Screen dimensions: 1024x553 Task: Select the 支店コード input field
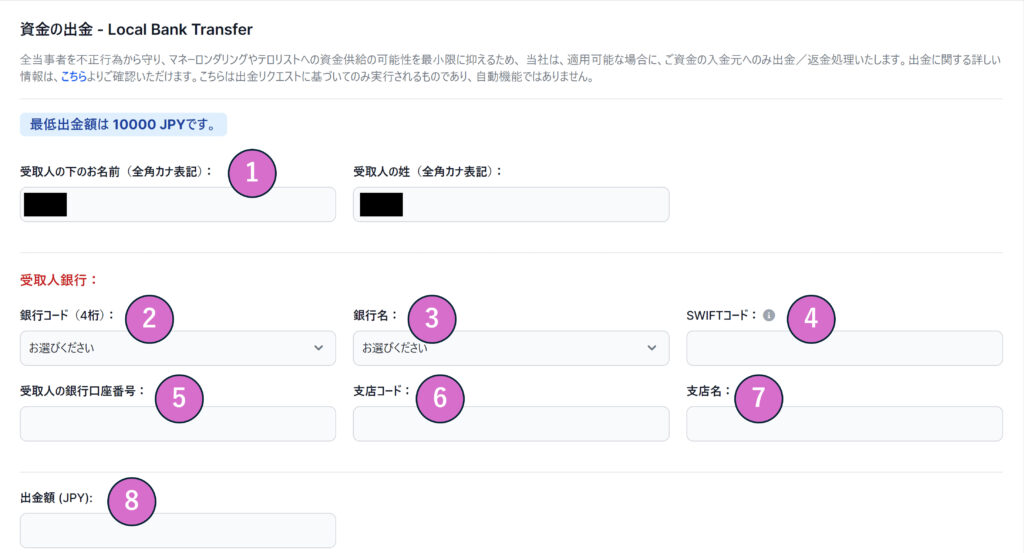(510, 424)
